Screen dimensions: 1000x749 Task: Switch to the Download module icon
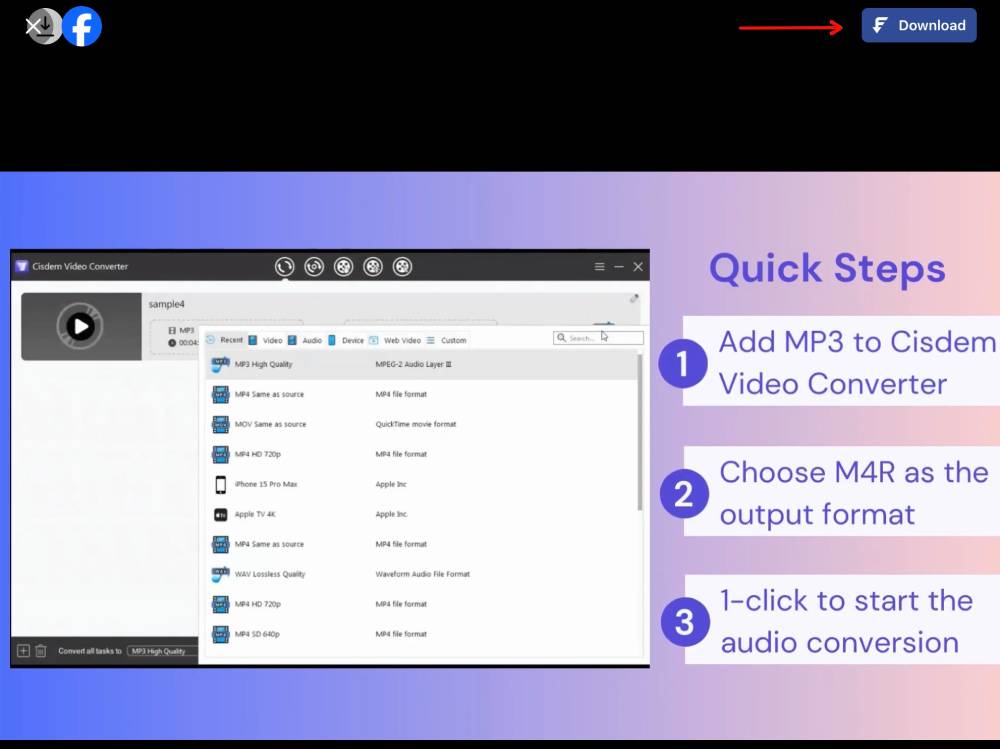point(314,266)
